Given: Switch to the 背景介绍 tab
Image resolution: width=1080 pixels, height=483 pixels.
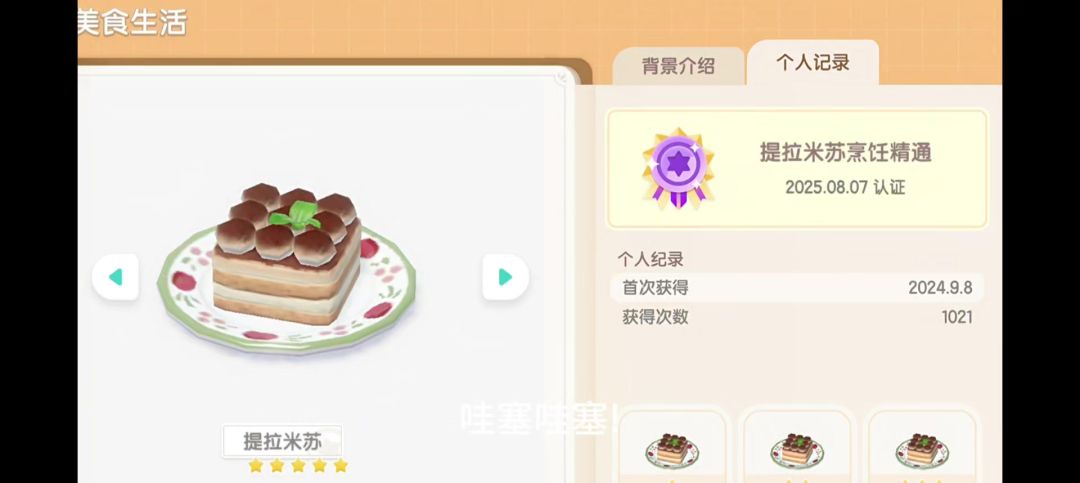Looking at the screenshot, I should click(x=678, y=66).
